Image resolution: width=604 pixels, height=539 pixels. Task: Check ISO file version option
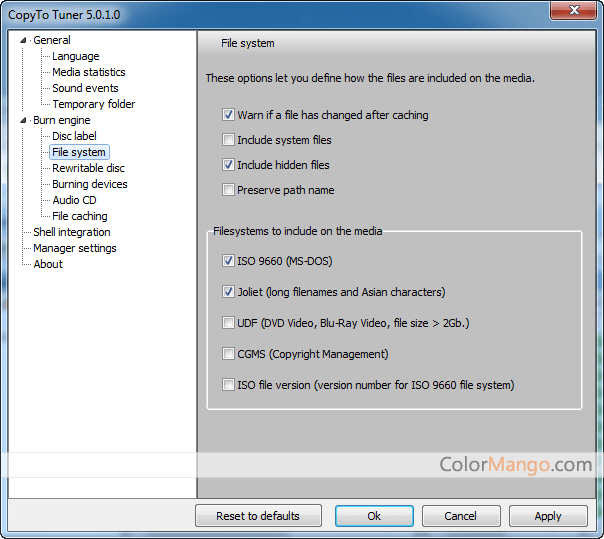point(229,385)
